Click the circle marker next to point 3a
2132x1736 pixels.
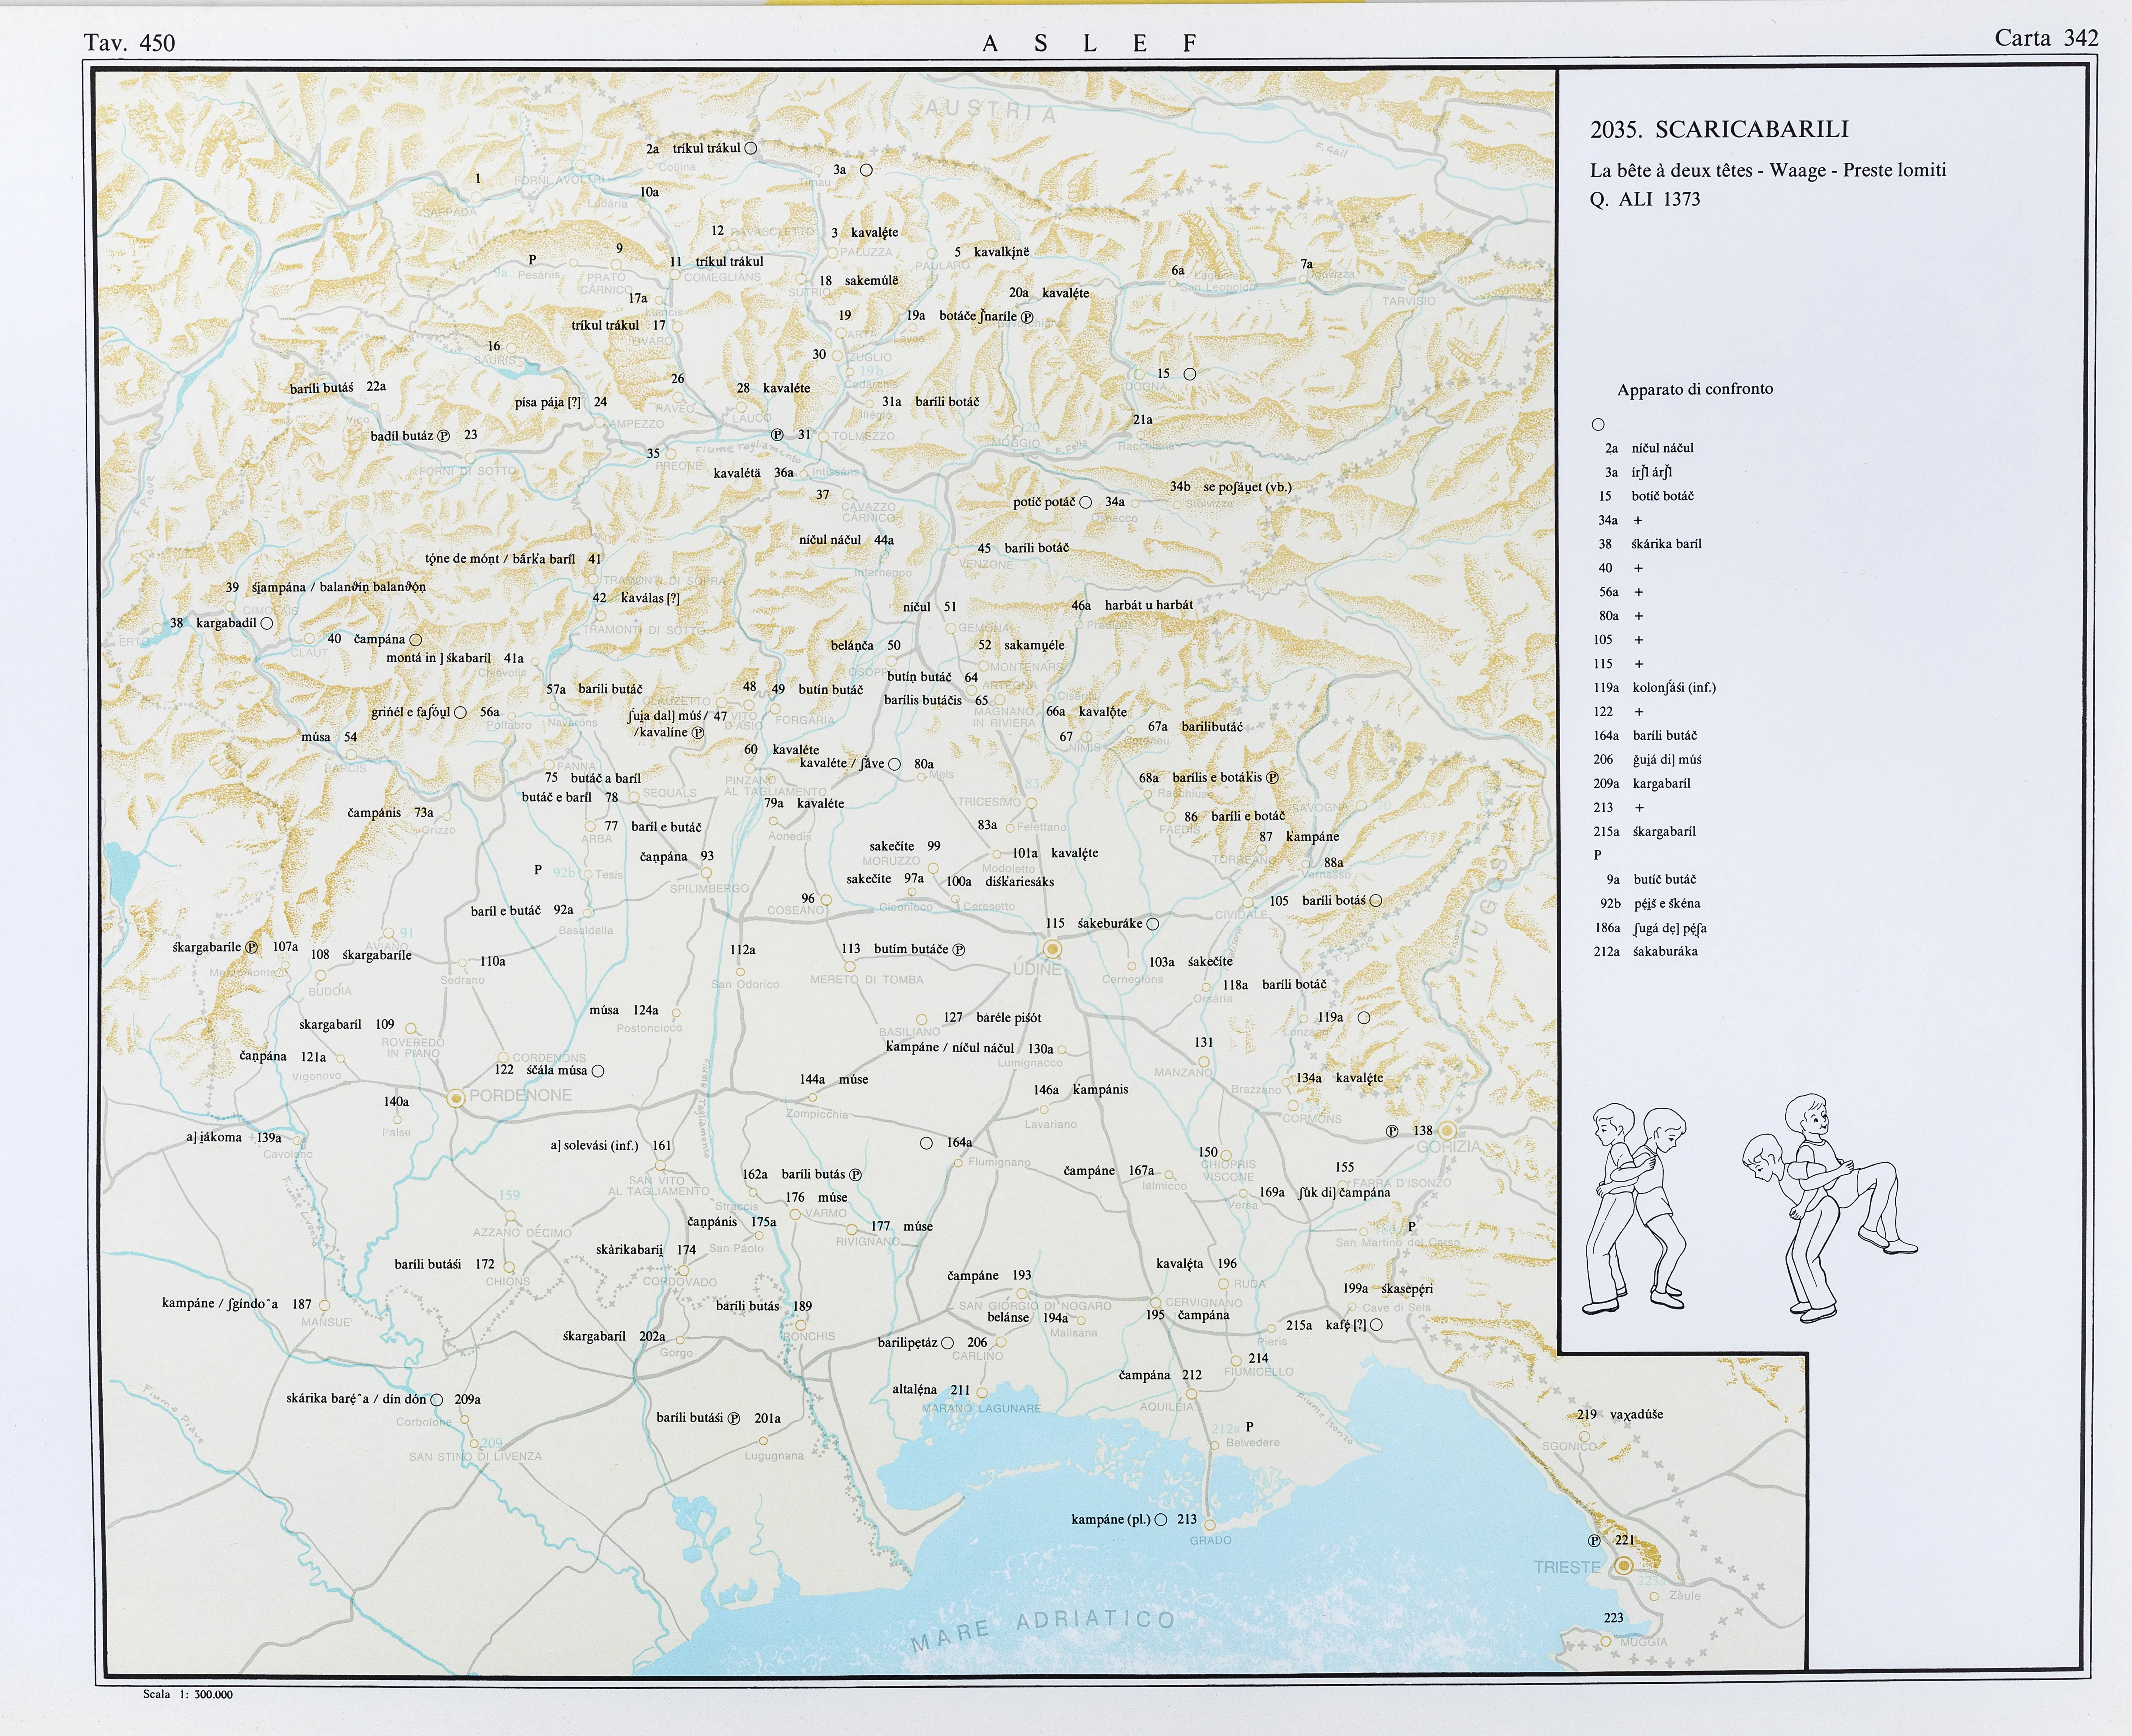[866, 170]
